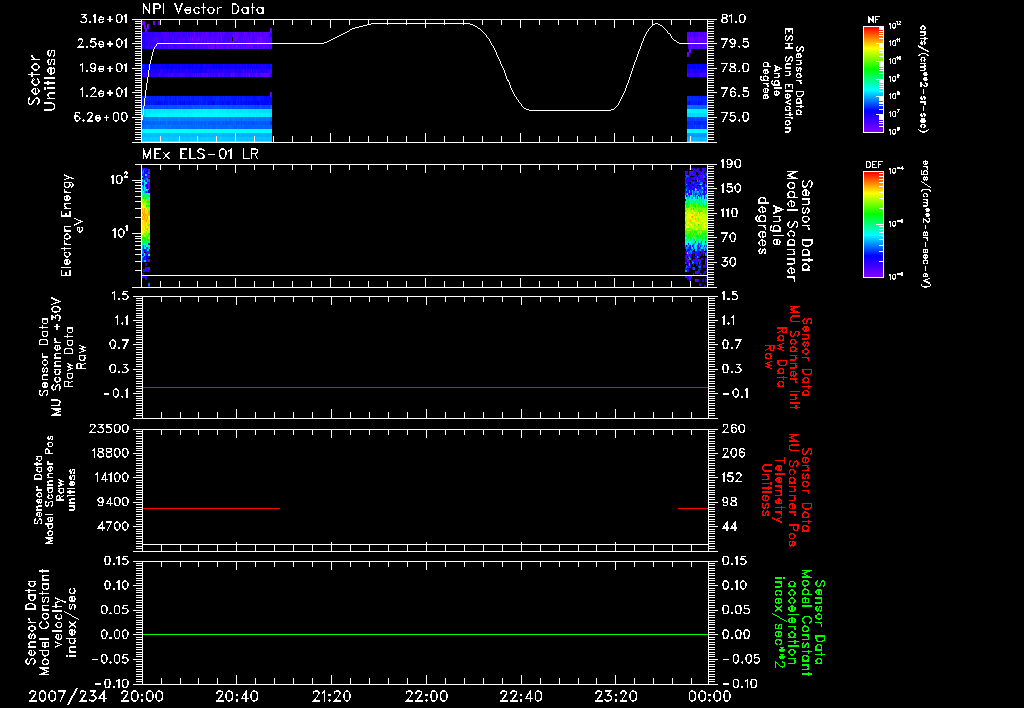Viewport: 1024px width, 708px height.
Task: Click the DEF color scale bar
Action: point(873,224)
